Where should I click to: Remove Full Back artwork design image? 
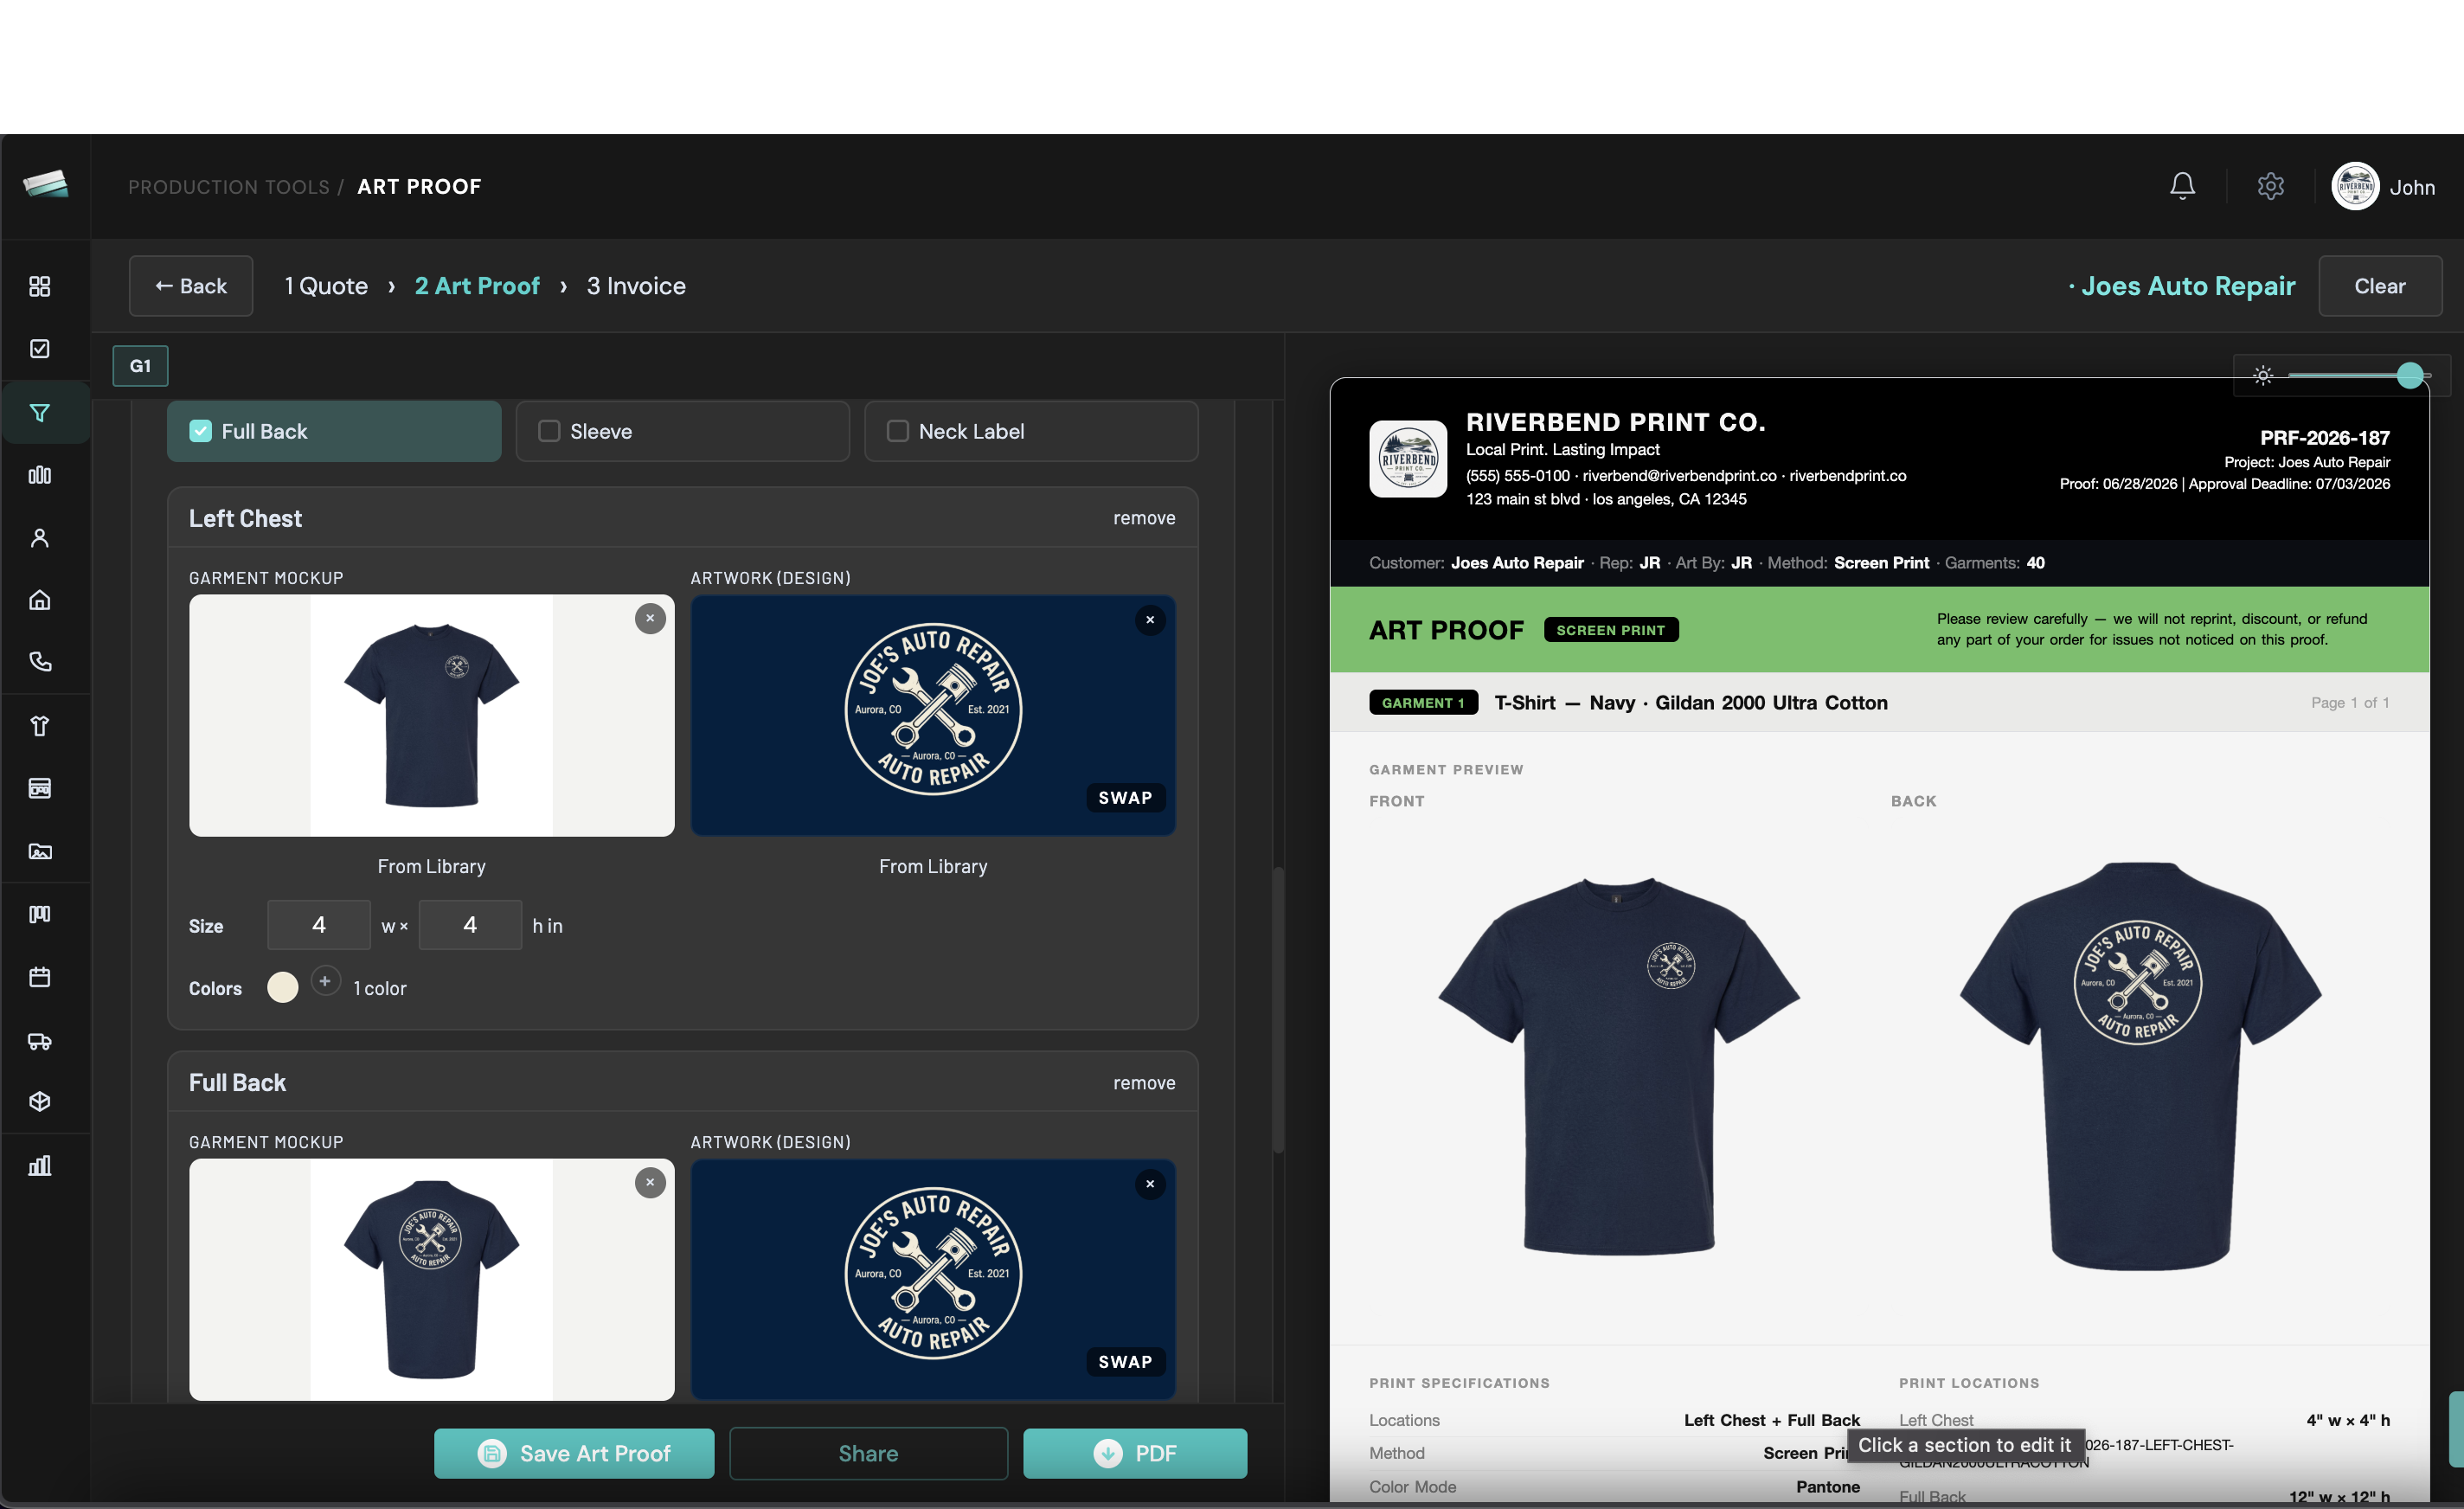click(x=1150, y=1184)
